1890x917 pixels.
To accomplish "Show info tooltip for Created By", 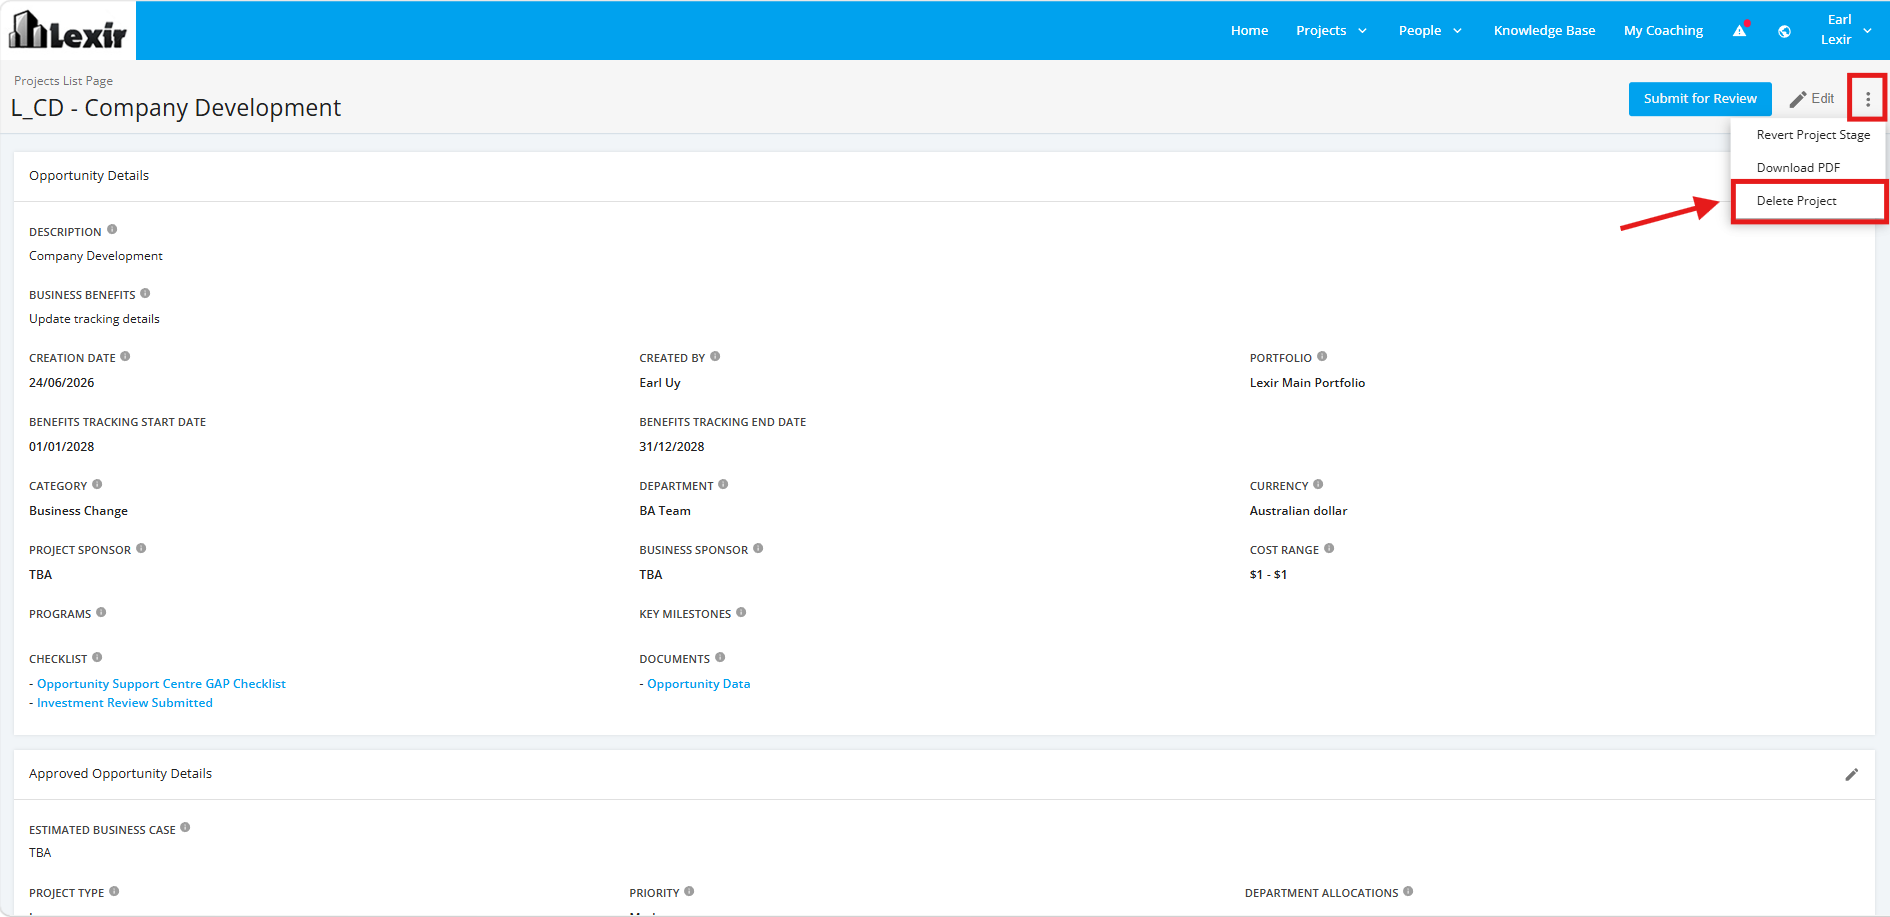I will point(715,356).
